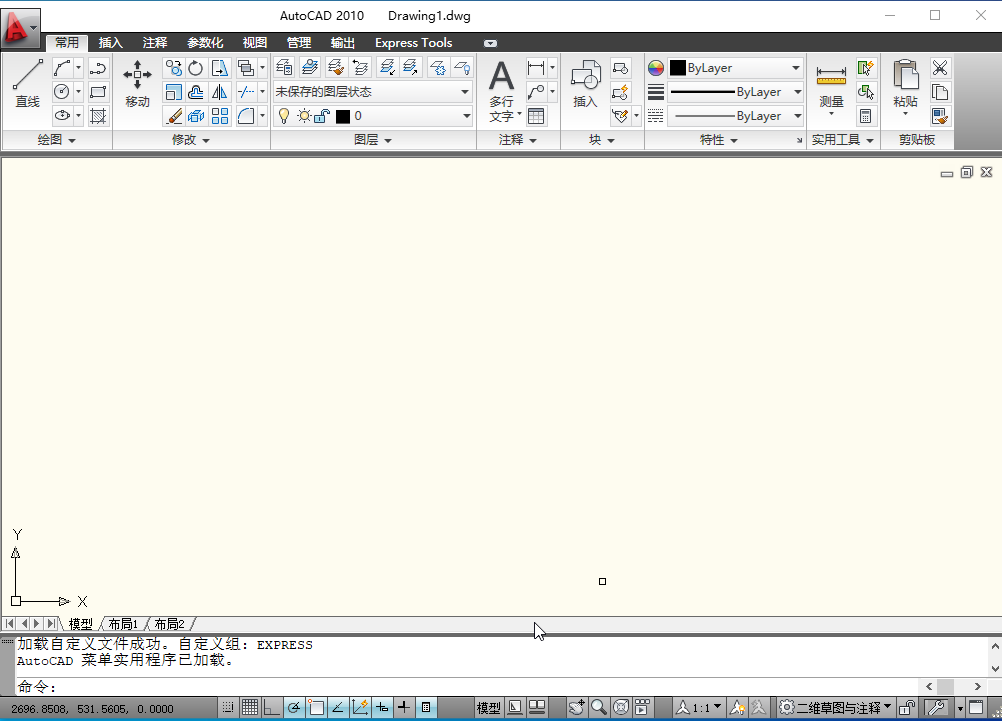Screen dimensions: 1002x721
Task: Click the 模型 button in the status bar
Action: 488,707
